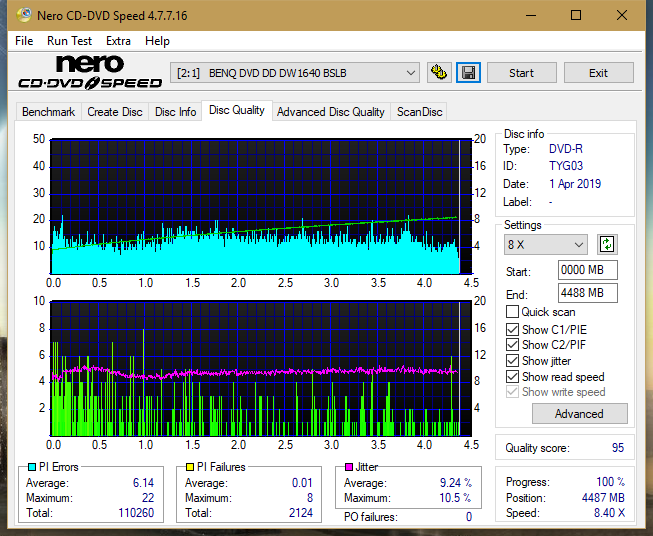Click the magenta Jitter legend swatch
The height and width of the screenshot is (536, 653).
349,467
